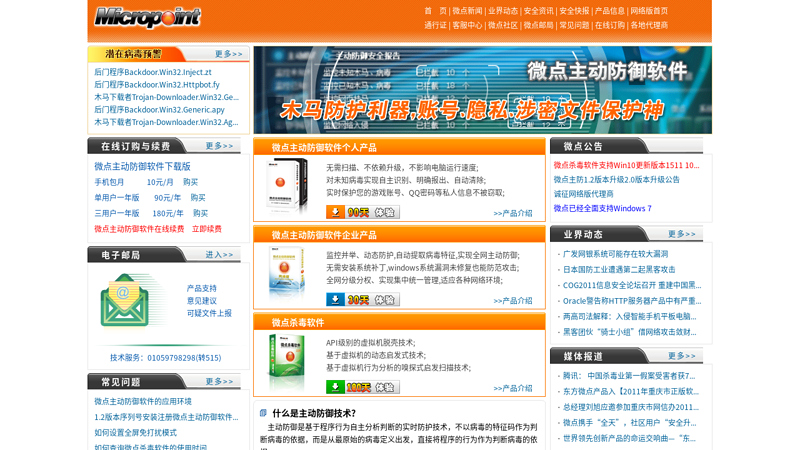This screenshot has height=450, width=800.
Task: Open >>产品介绍 for personal product
Action: (513, 213)
